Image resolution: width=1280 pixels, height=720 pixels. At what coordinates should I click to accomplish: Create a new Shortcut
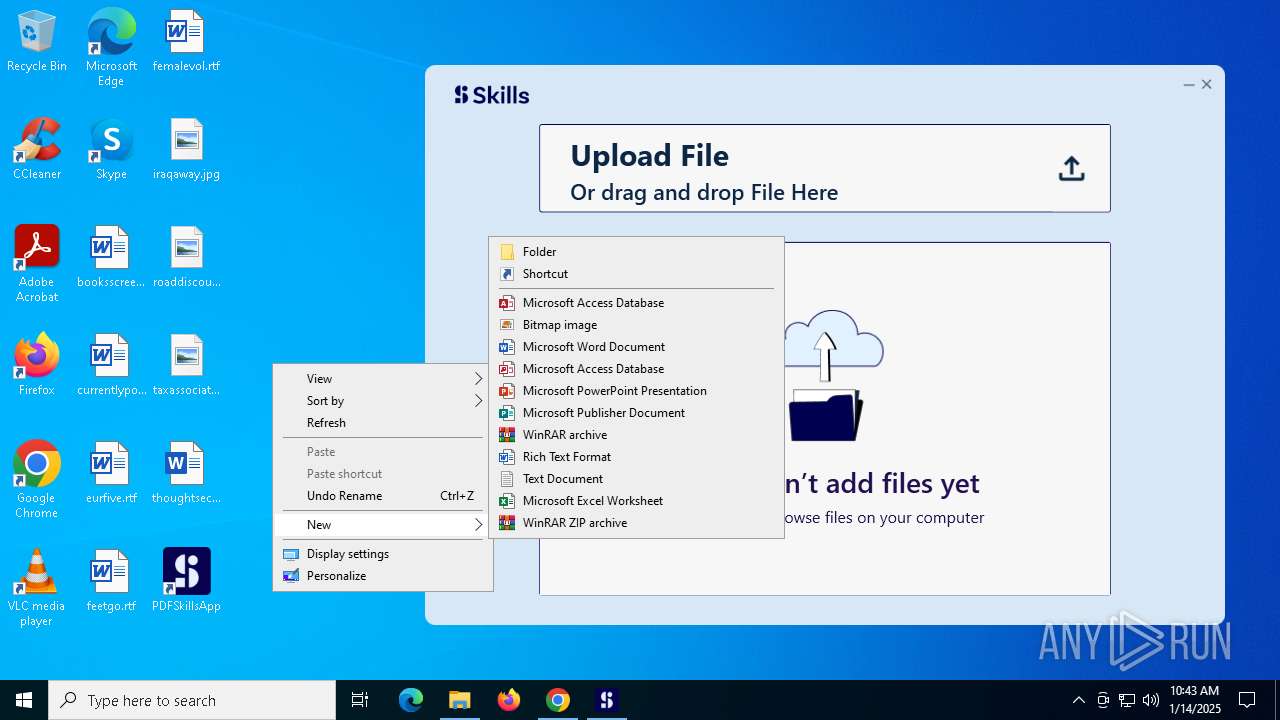(x=636, y=274)
